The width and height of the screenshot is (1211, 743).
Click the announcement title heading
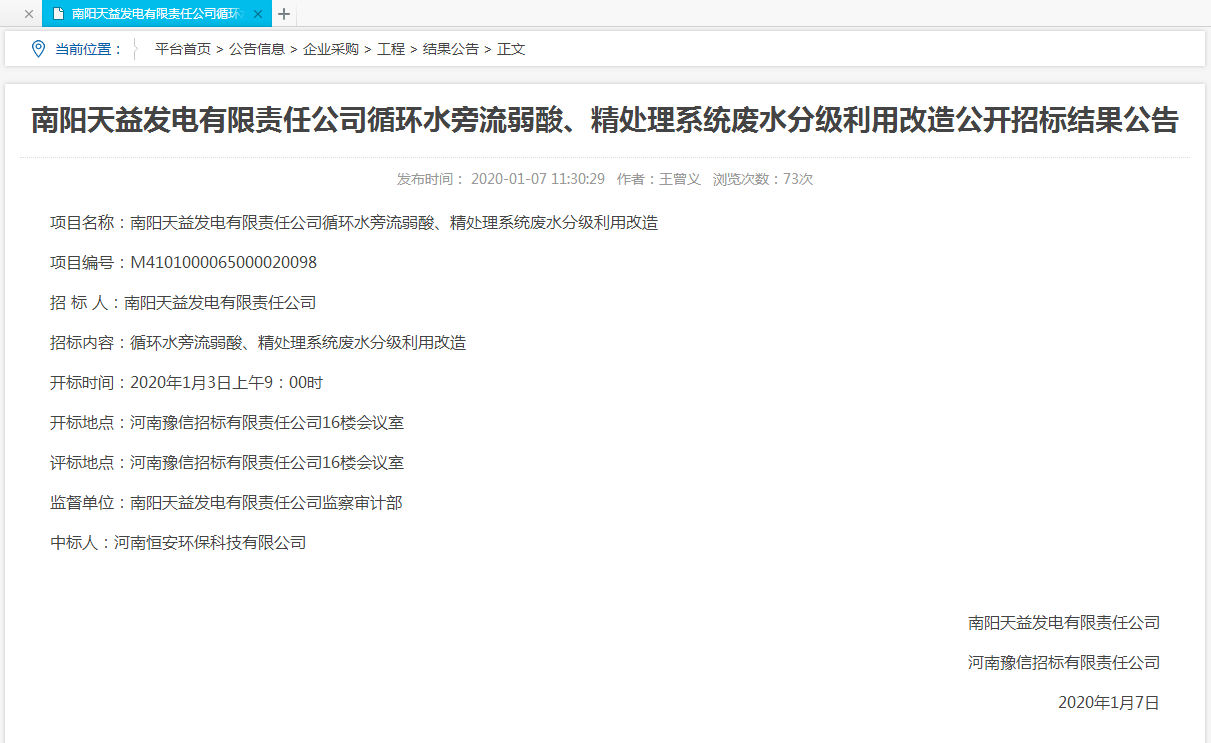(605, 121)
